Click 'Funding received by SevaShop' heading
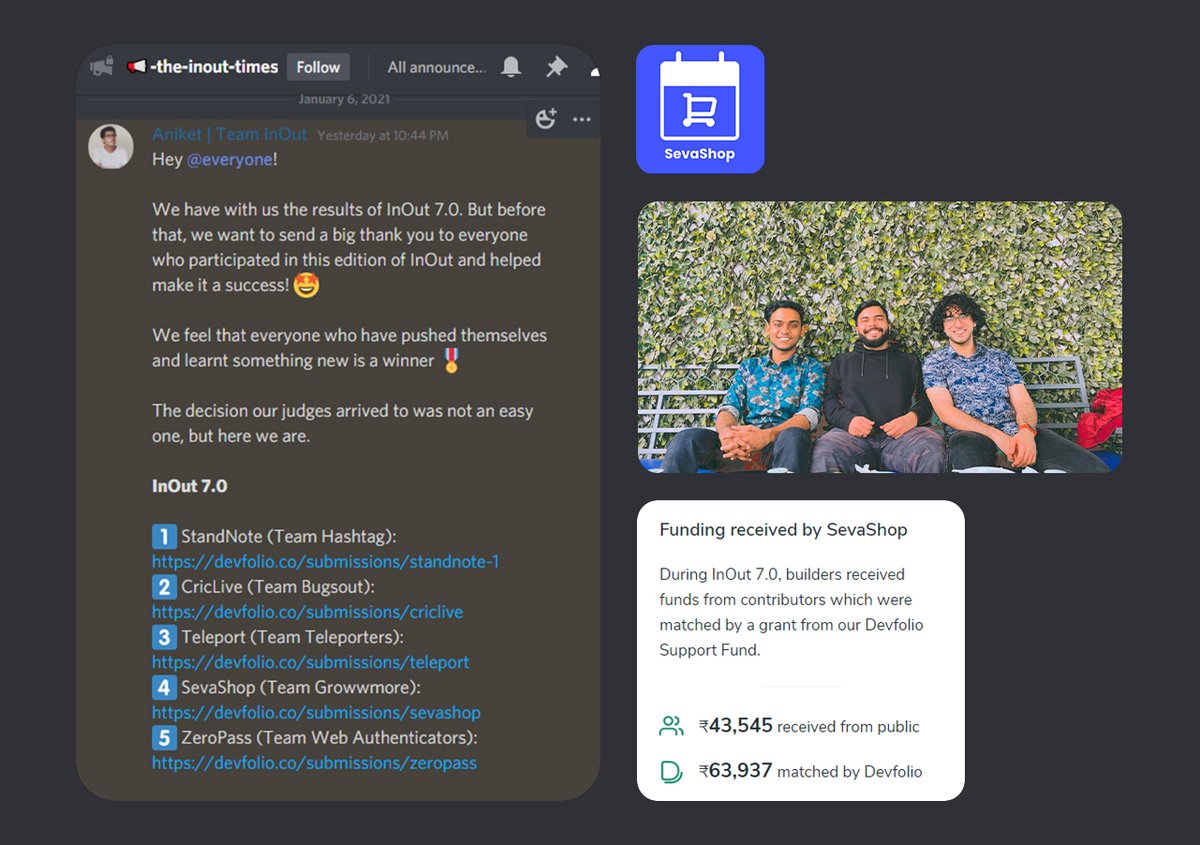The width and height of the screenshot is (1200, 845). coord(783,530)
